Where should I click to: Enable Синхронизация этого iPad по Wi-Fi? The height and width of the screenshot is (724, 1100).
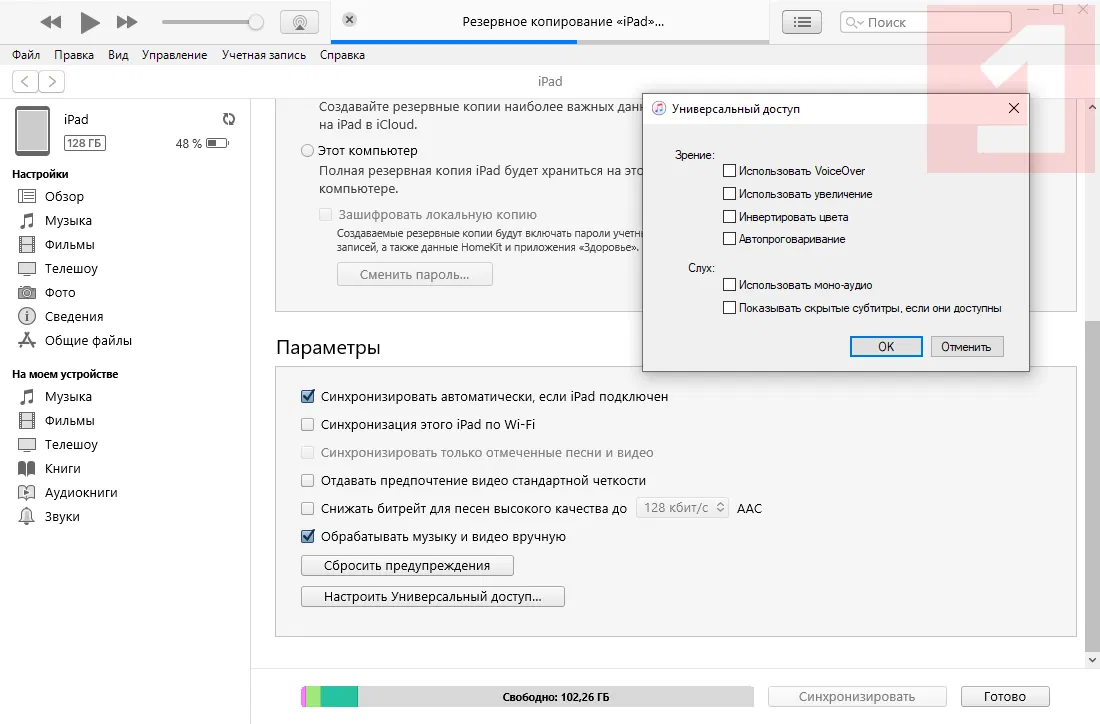(x=307, y=424)
